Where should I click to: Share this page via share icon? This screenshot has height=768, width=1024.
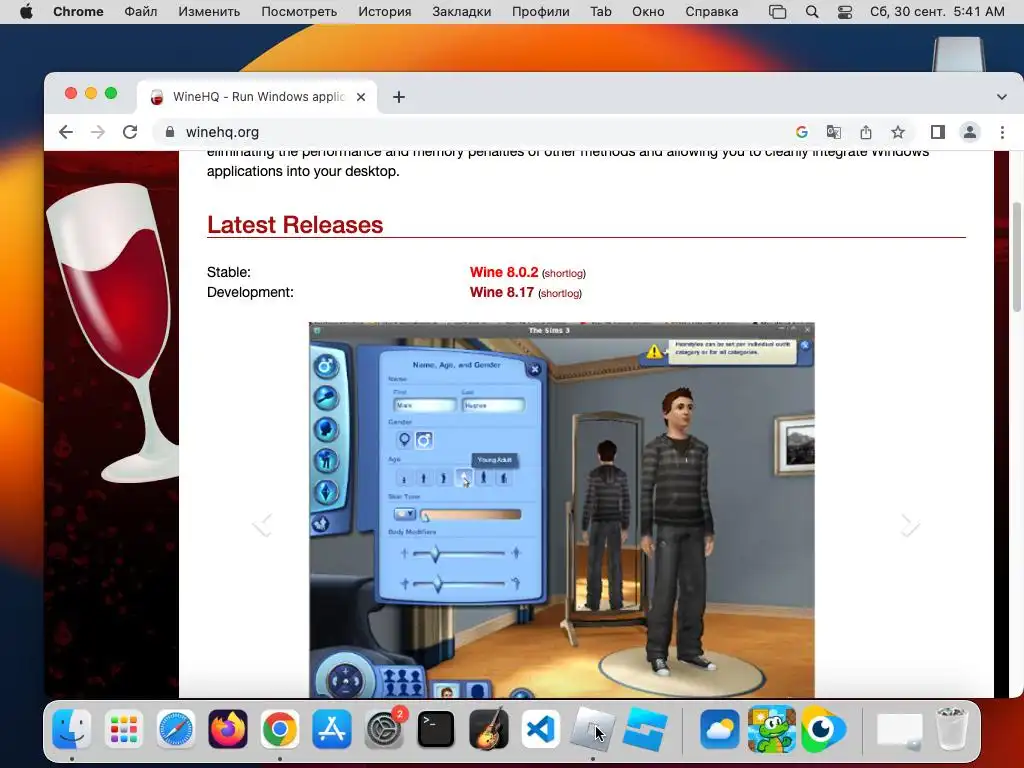[x=866, y=132]
